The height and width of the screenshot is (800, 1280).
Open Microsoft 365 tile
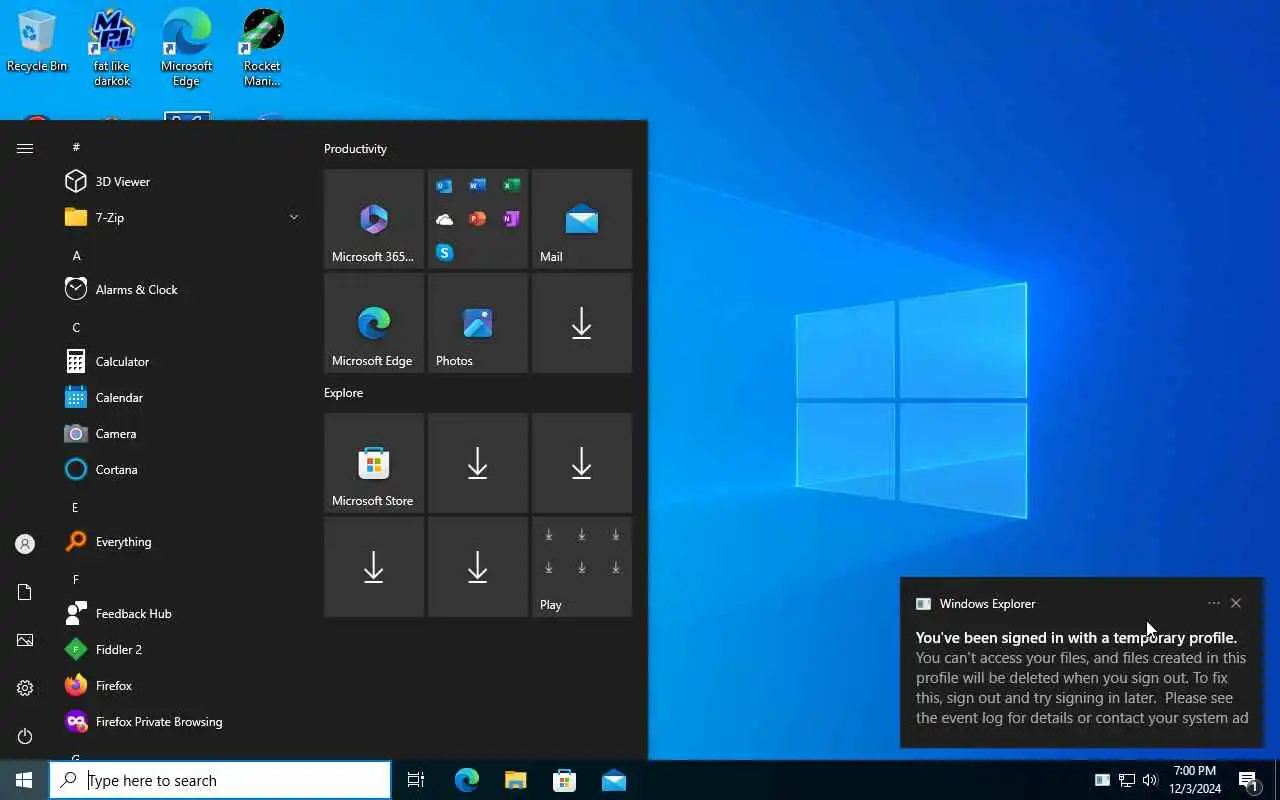(374, 219)
